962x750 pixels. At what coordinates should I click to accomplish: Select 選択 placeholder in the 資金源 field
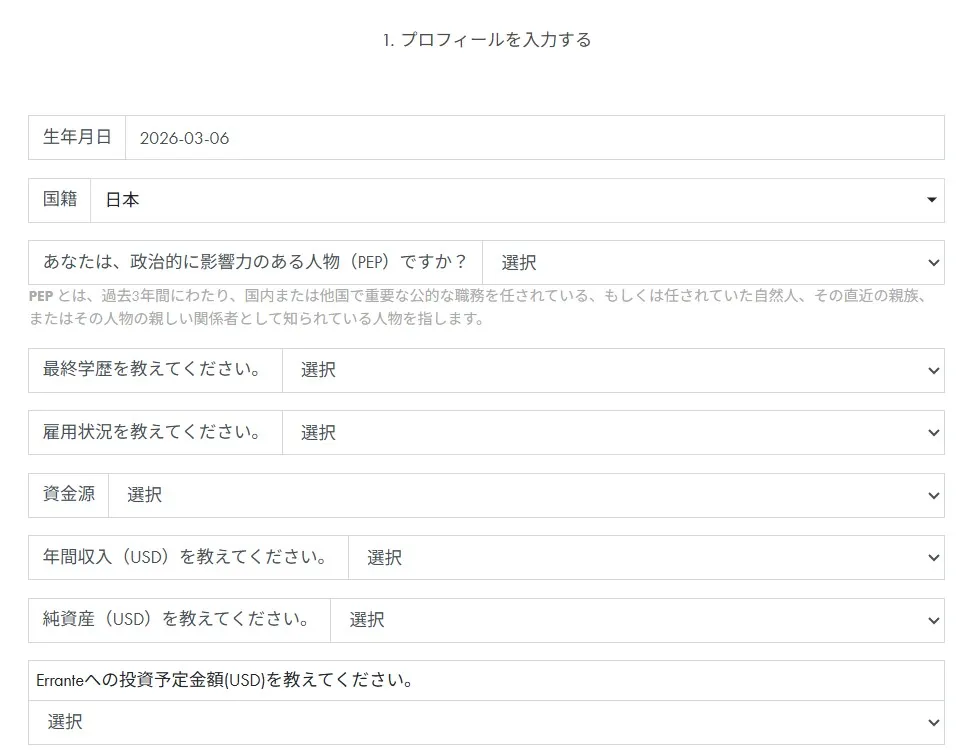(x=143, y=494)
